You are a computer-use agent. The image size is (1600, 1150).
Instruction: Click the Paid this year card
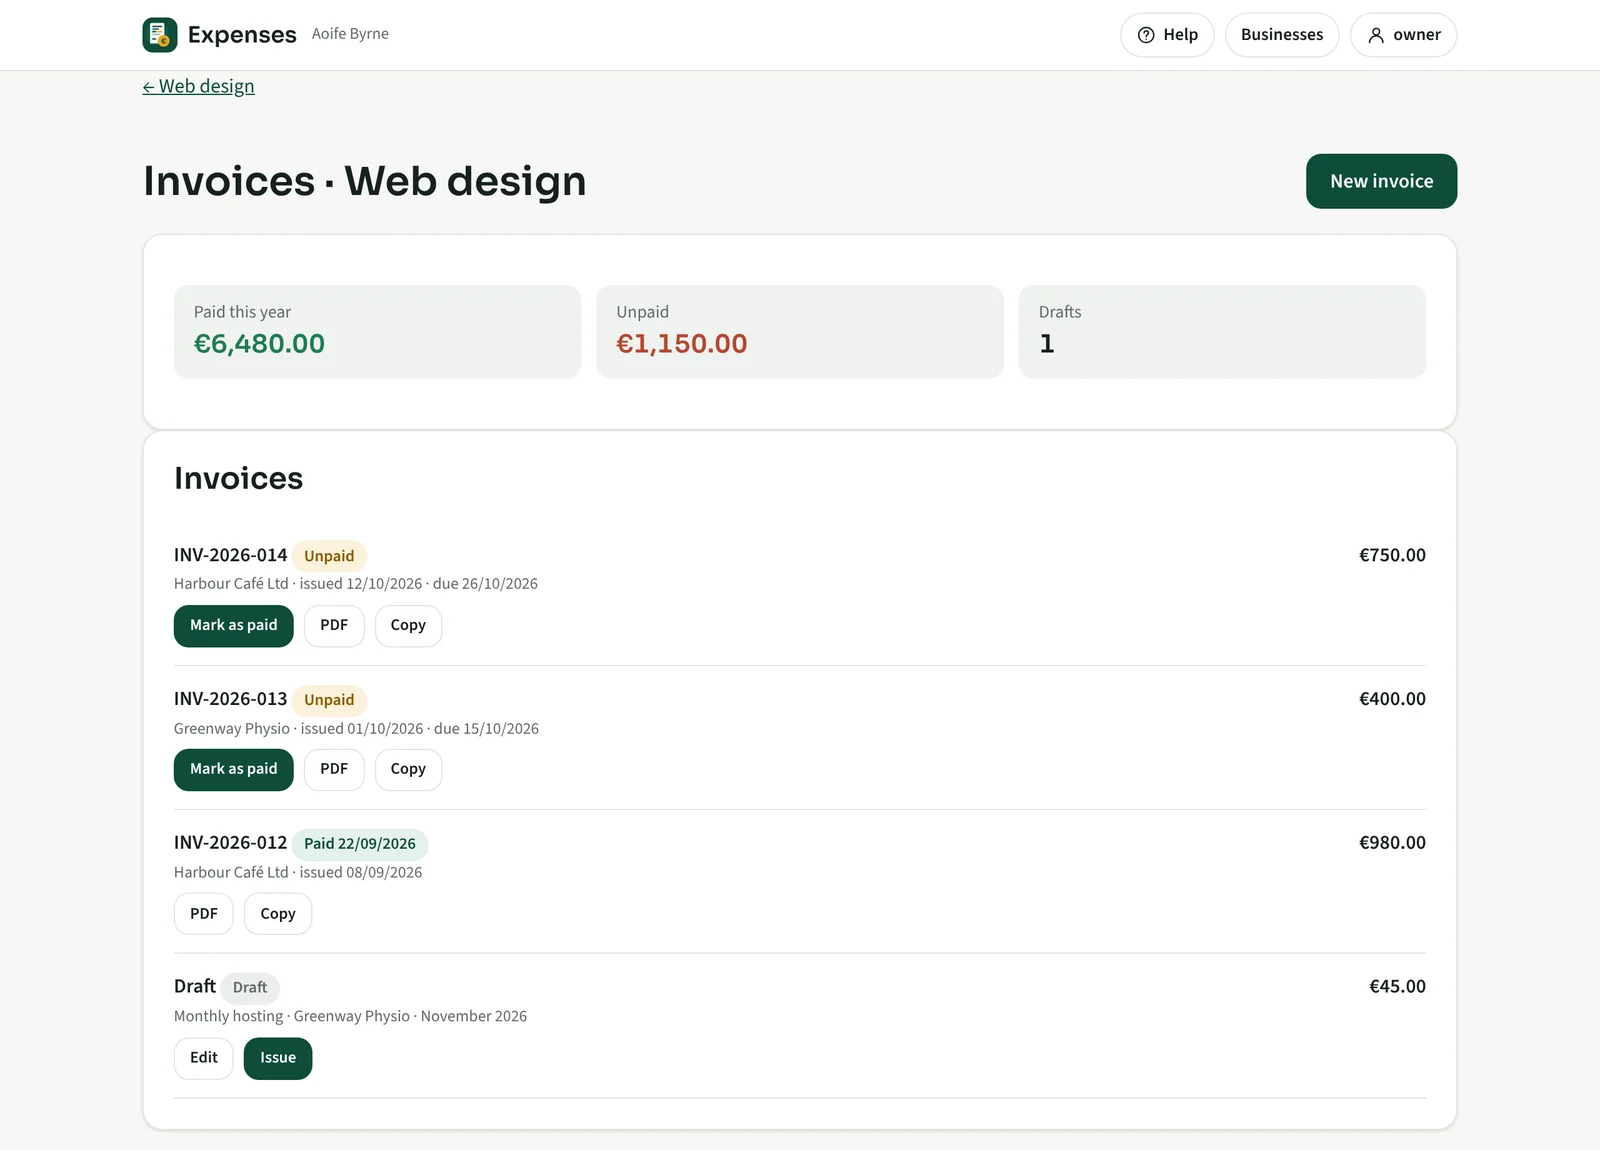(x=377, y=332)
